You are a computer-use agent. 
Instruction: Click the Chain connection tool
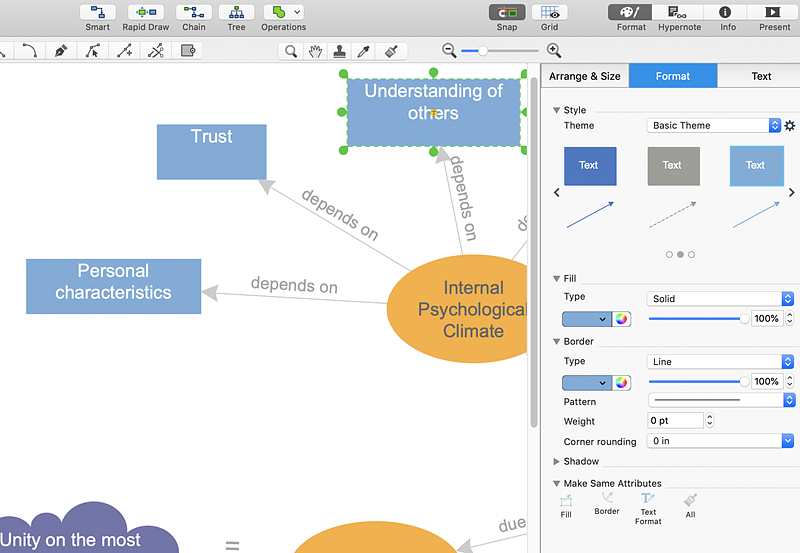point(193,13)
